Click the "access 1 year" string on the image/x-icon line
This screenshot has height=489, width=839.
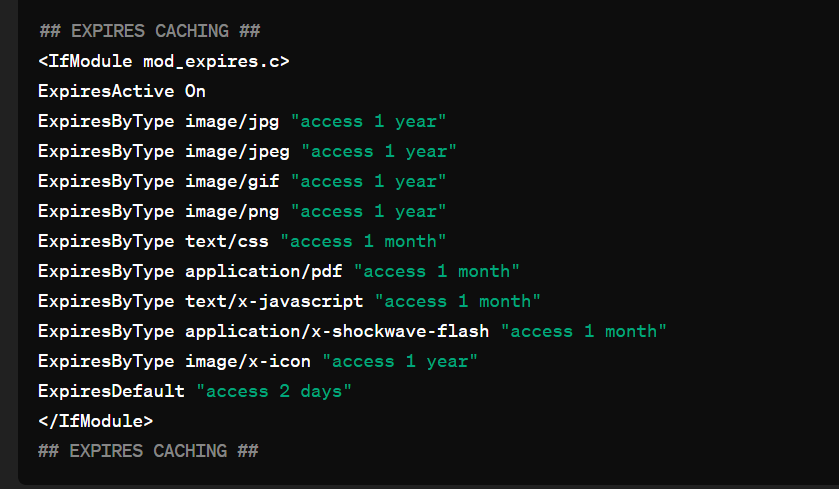click(x=400, y=361)
